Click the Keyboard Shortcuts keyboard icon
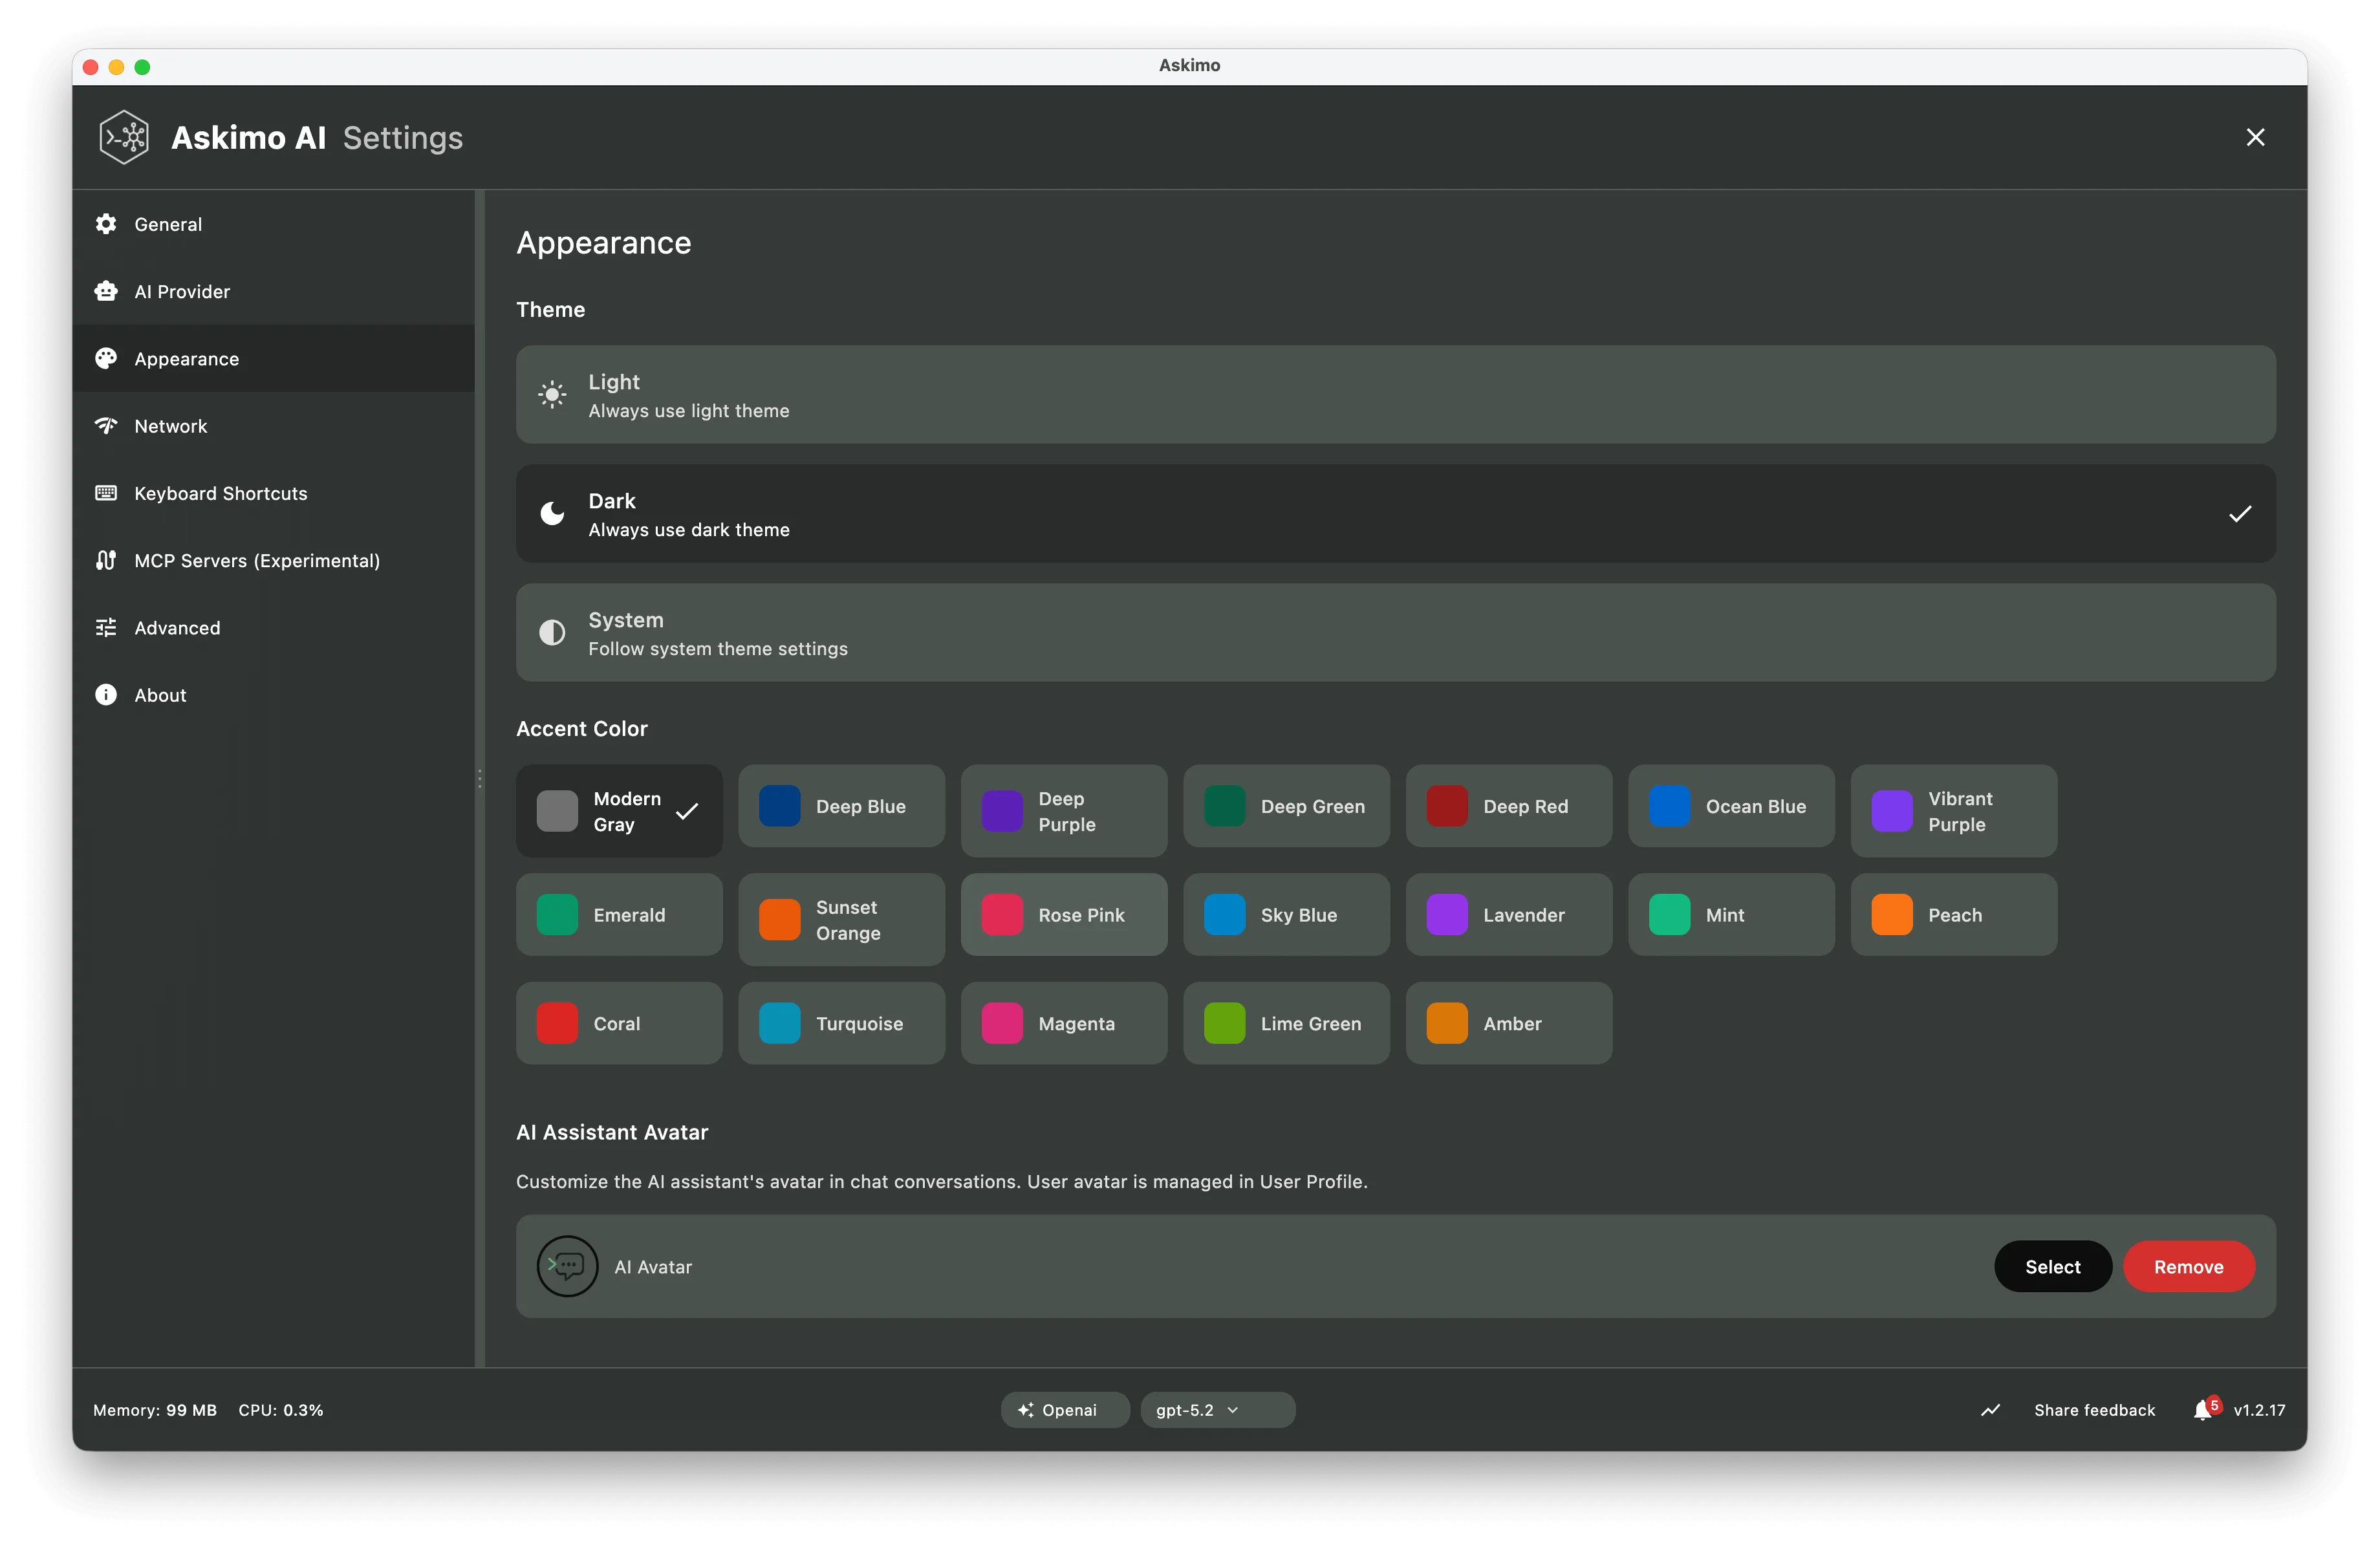Image resolution: width=2380 pixels, height=1547 pixels. (x=106, y=493)
